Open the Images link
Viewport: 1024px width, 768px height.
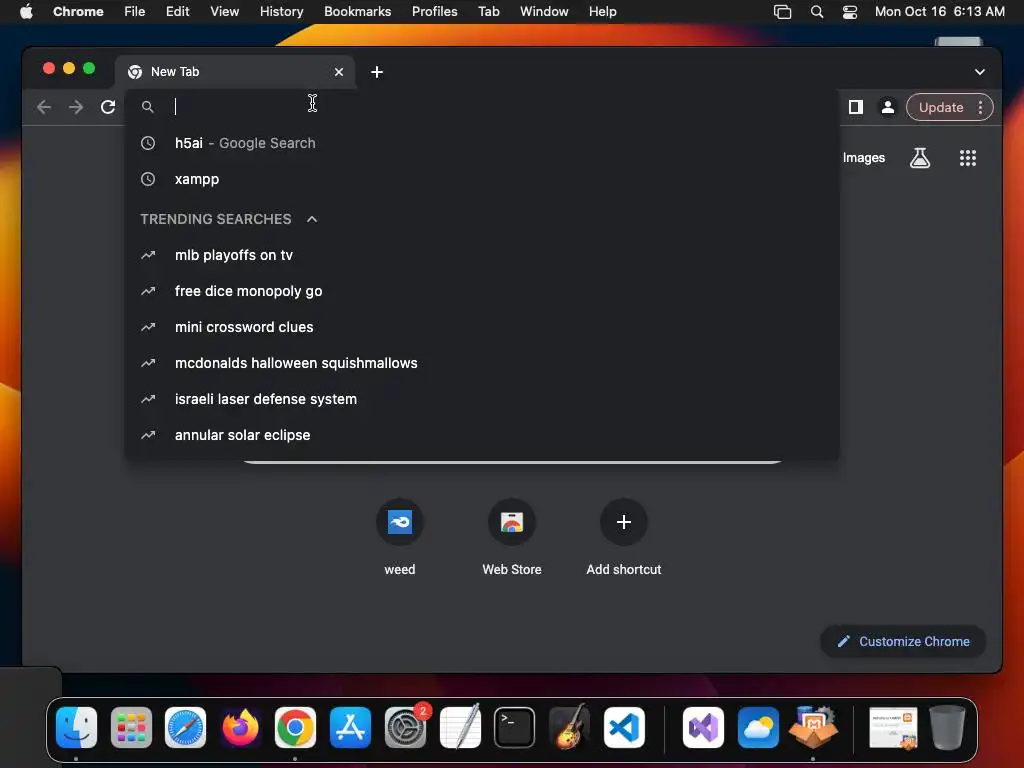(863, 157)
